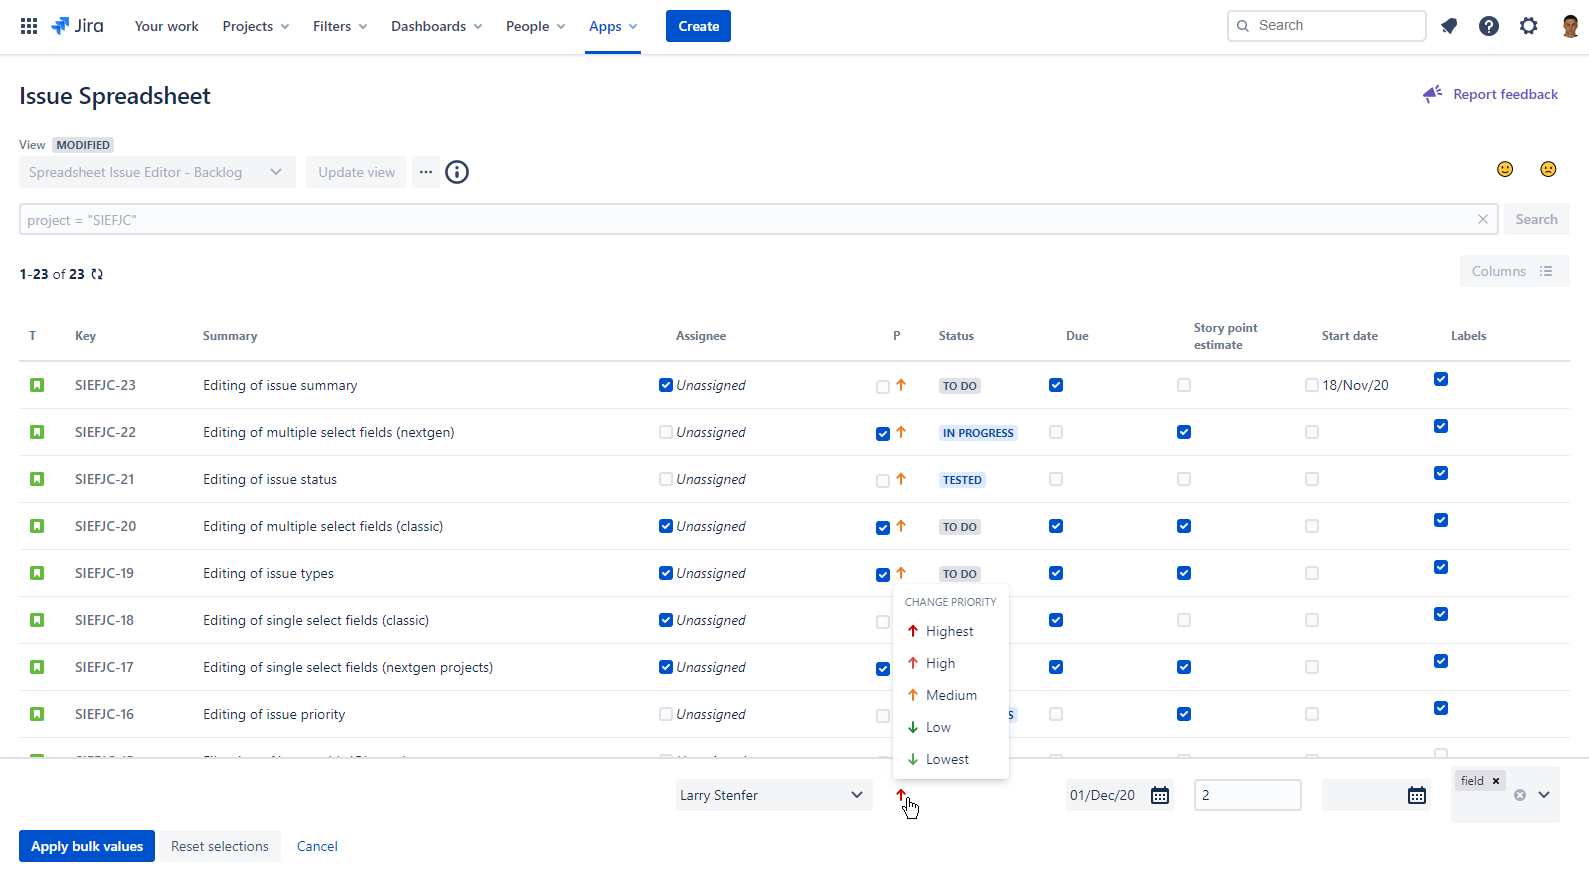Expand the Projects menu in header

click(256, 26)
